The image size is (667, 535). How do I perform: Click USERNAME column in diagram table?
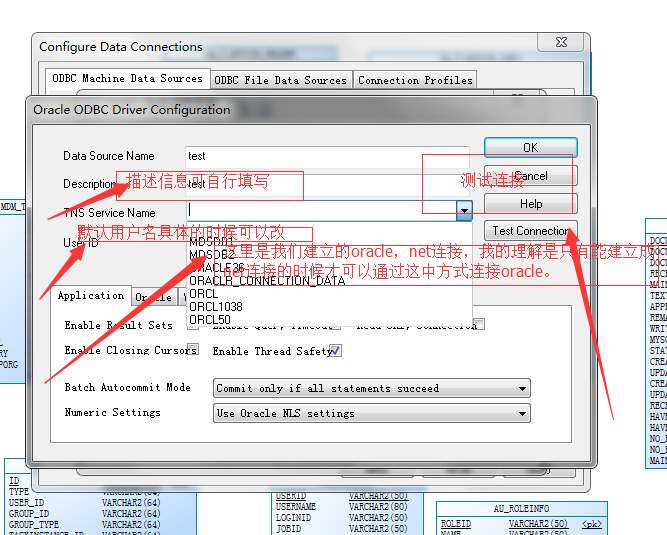click(296, 507)
